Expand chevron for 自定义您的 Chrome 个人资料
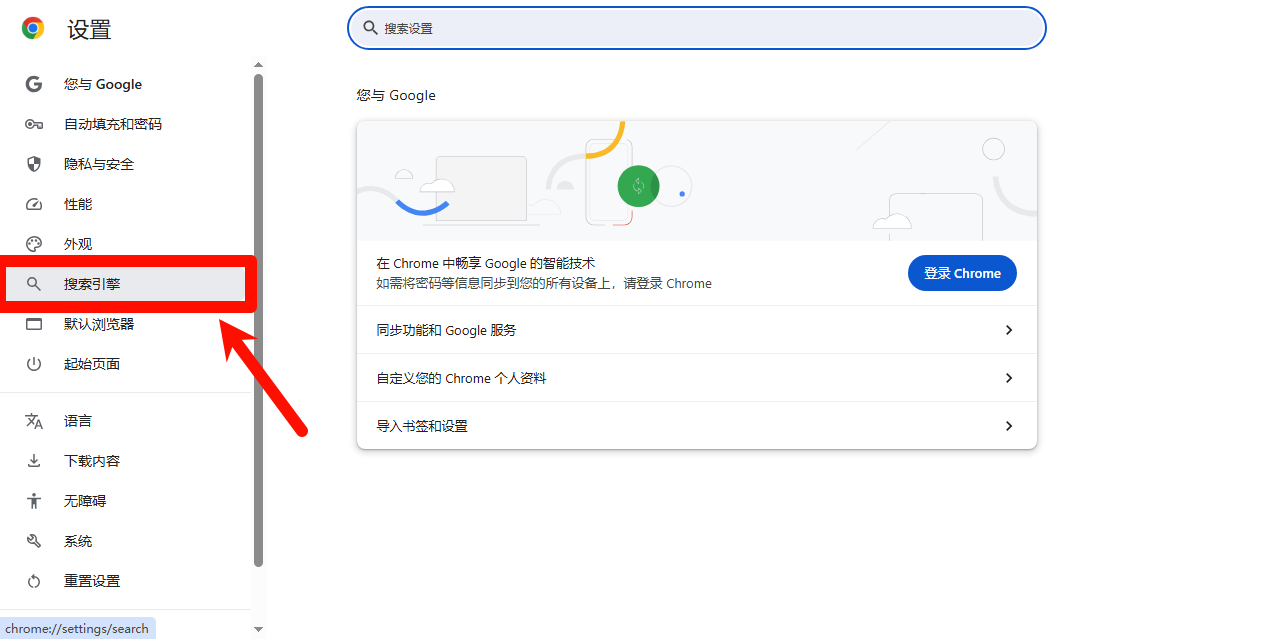 click(1009, 378)
